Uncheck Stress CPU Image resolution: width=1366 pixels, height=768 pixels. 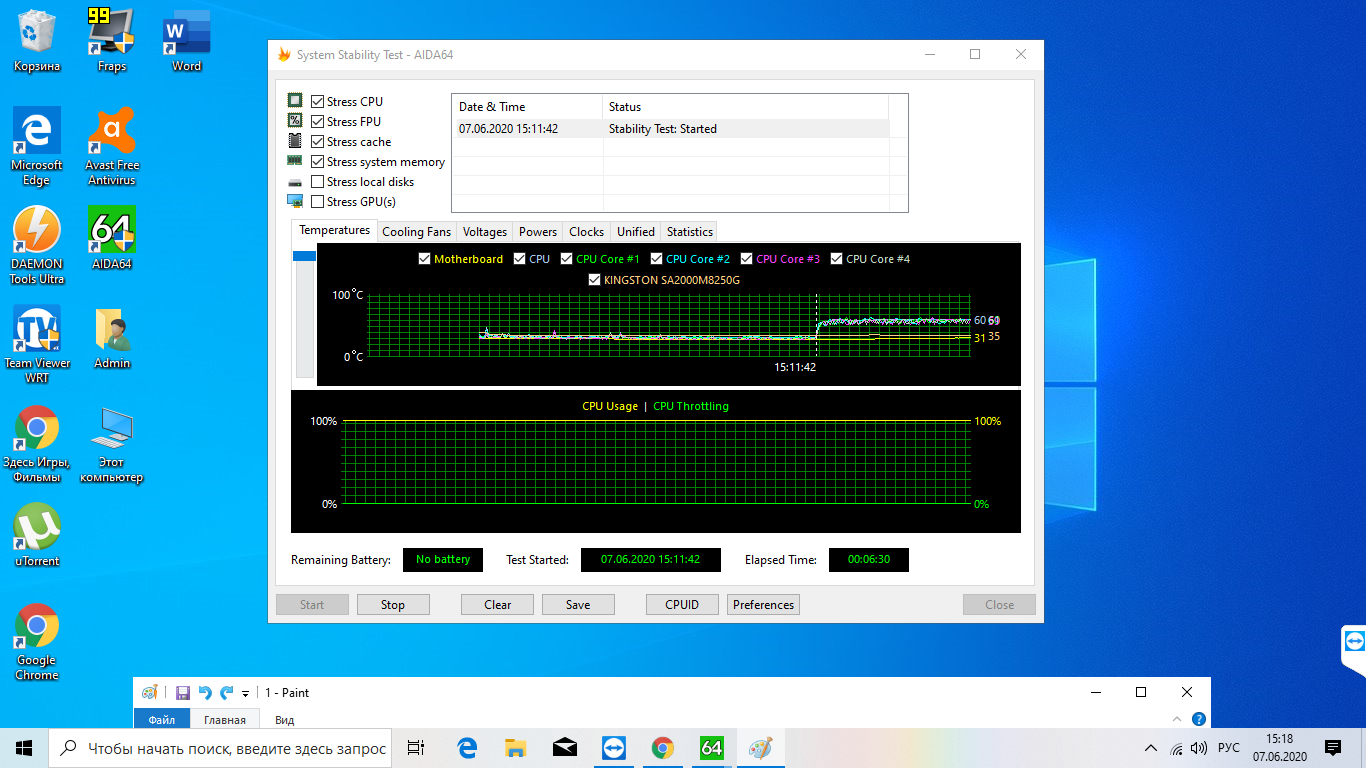coord(317,102)
